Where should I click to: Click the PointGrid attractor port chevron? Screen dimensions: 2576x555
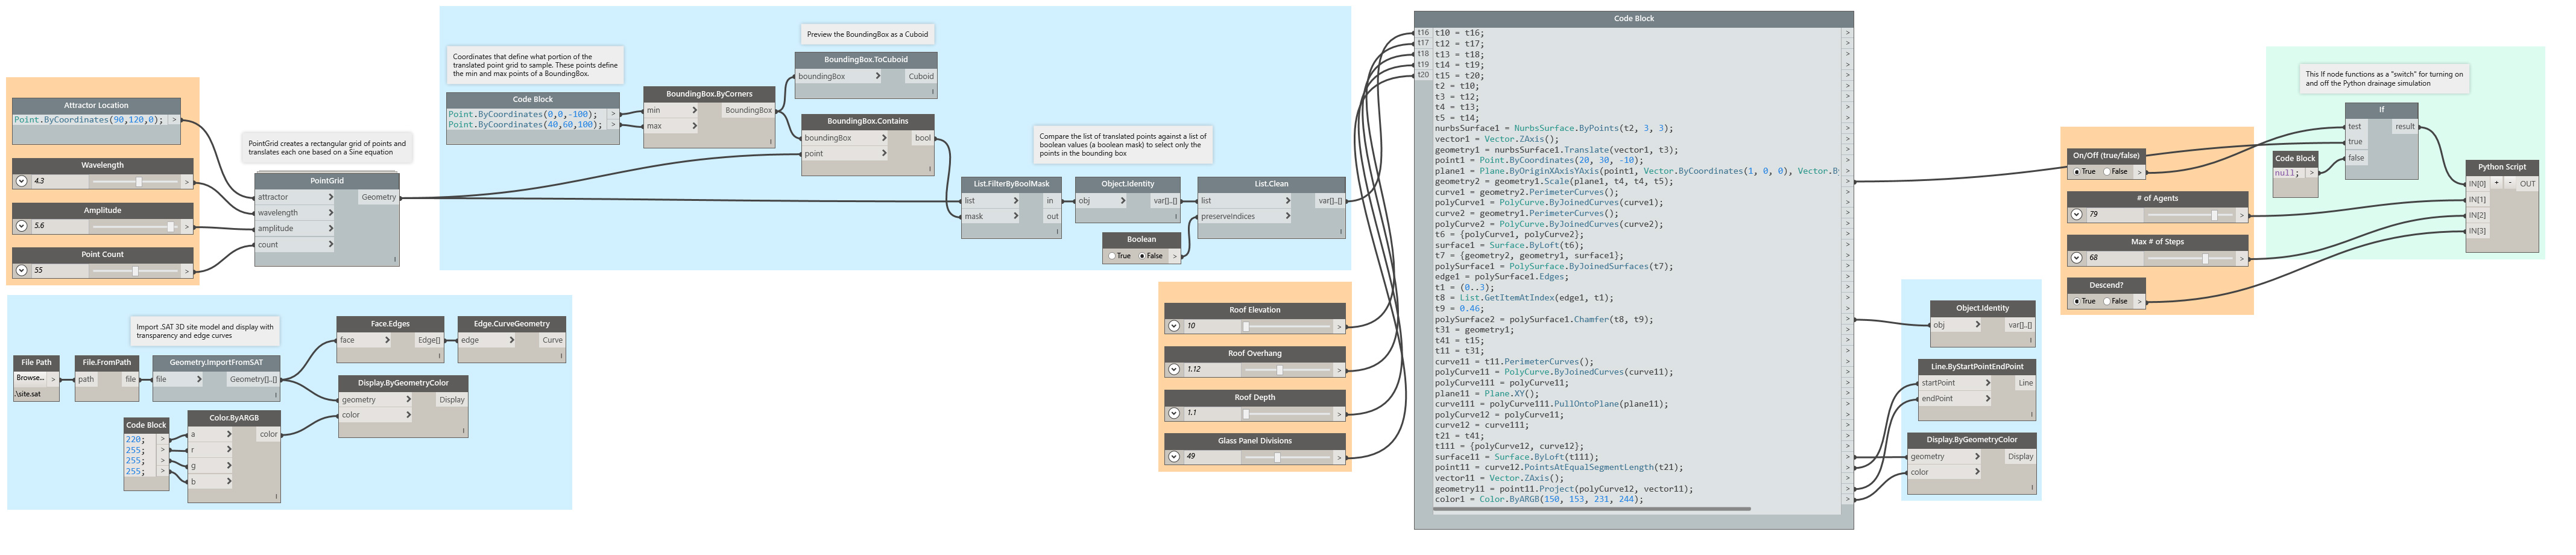pos(331,198)
